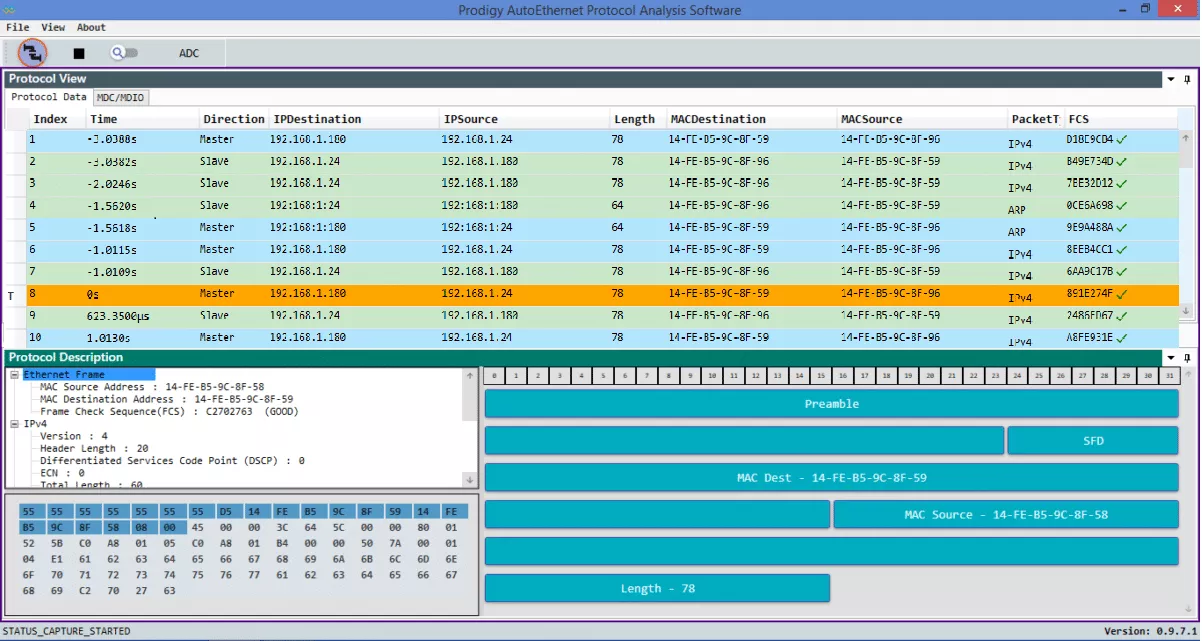
Task: Click the ADC toolbar button
Action: pyautogui.click(x=189, y=53)
